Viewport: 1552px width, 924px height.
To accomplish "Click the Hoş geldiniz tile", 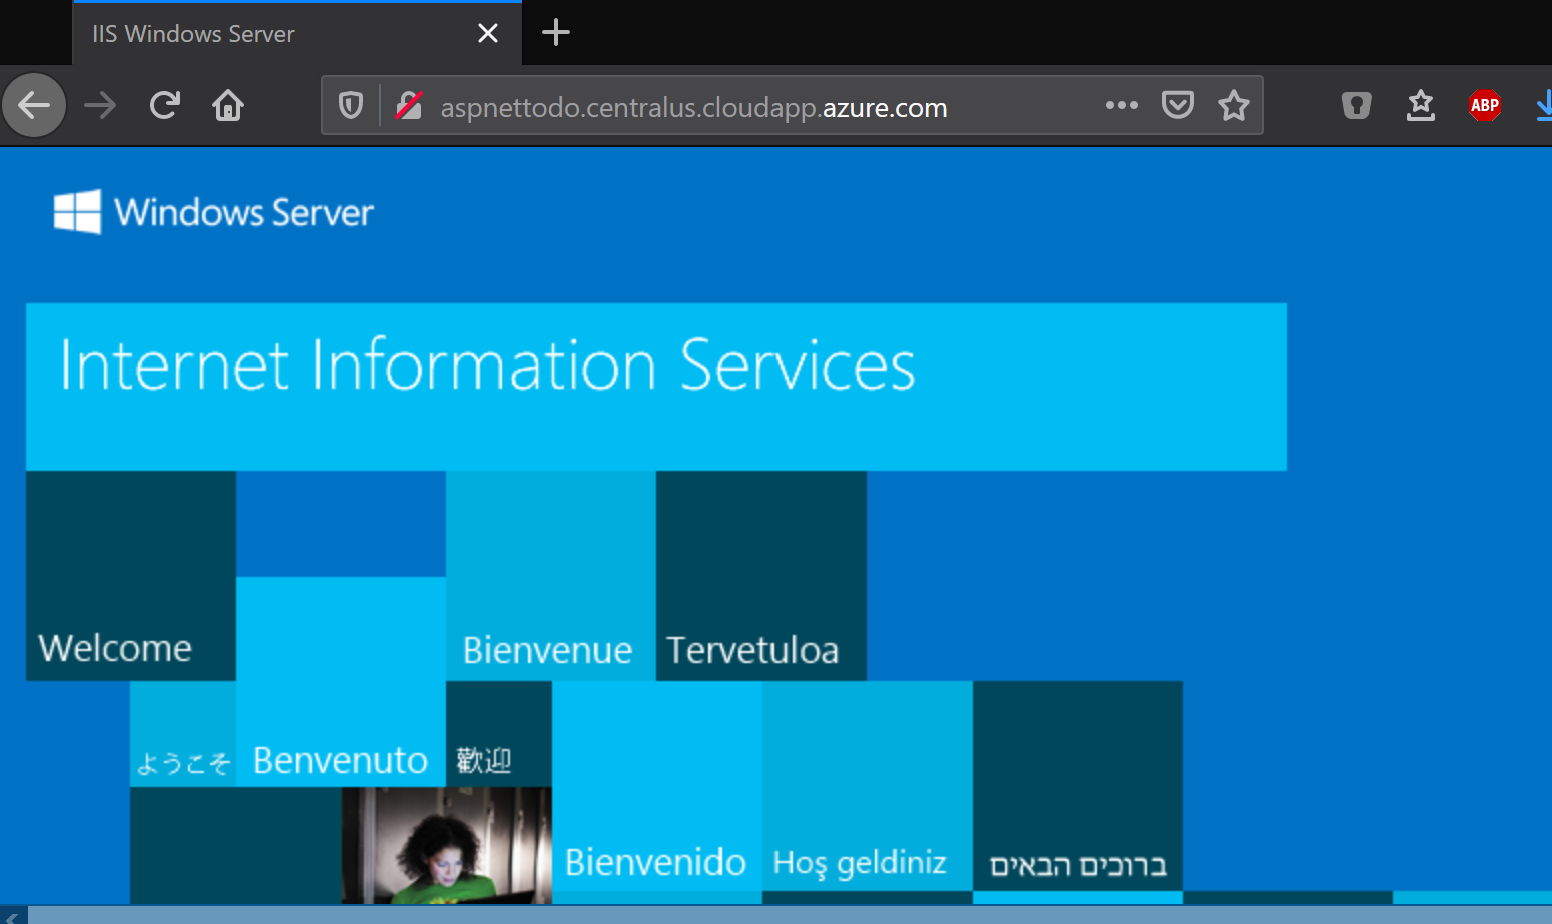I will 867,786.
